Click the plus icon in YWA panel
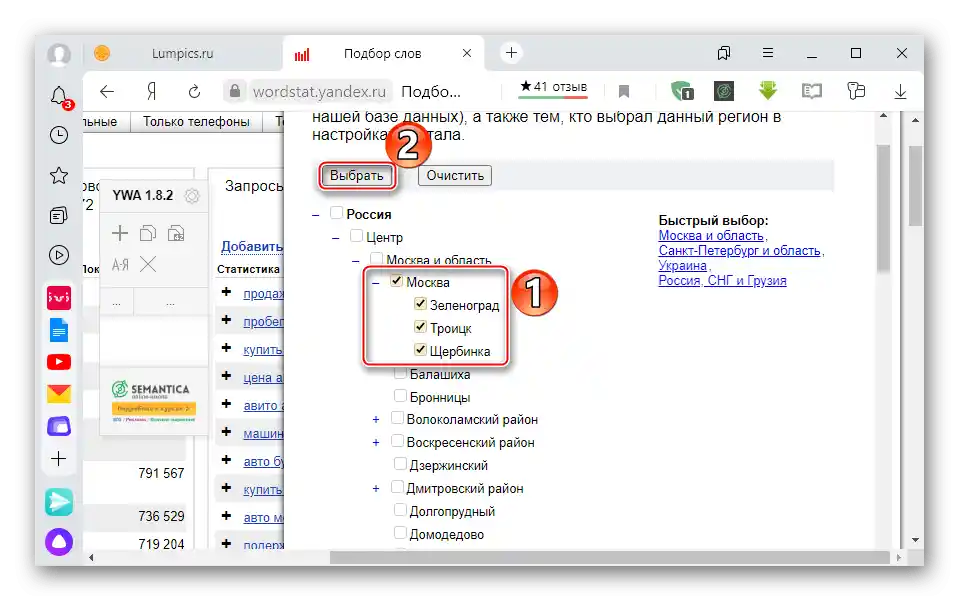 coord(119,233)
